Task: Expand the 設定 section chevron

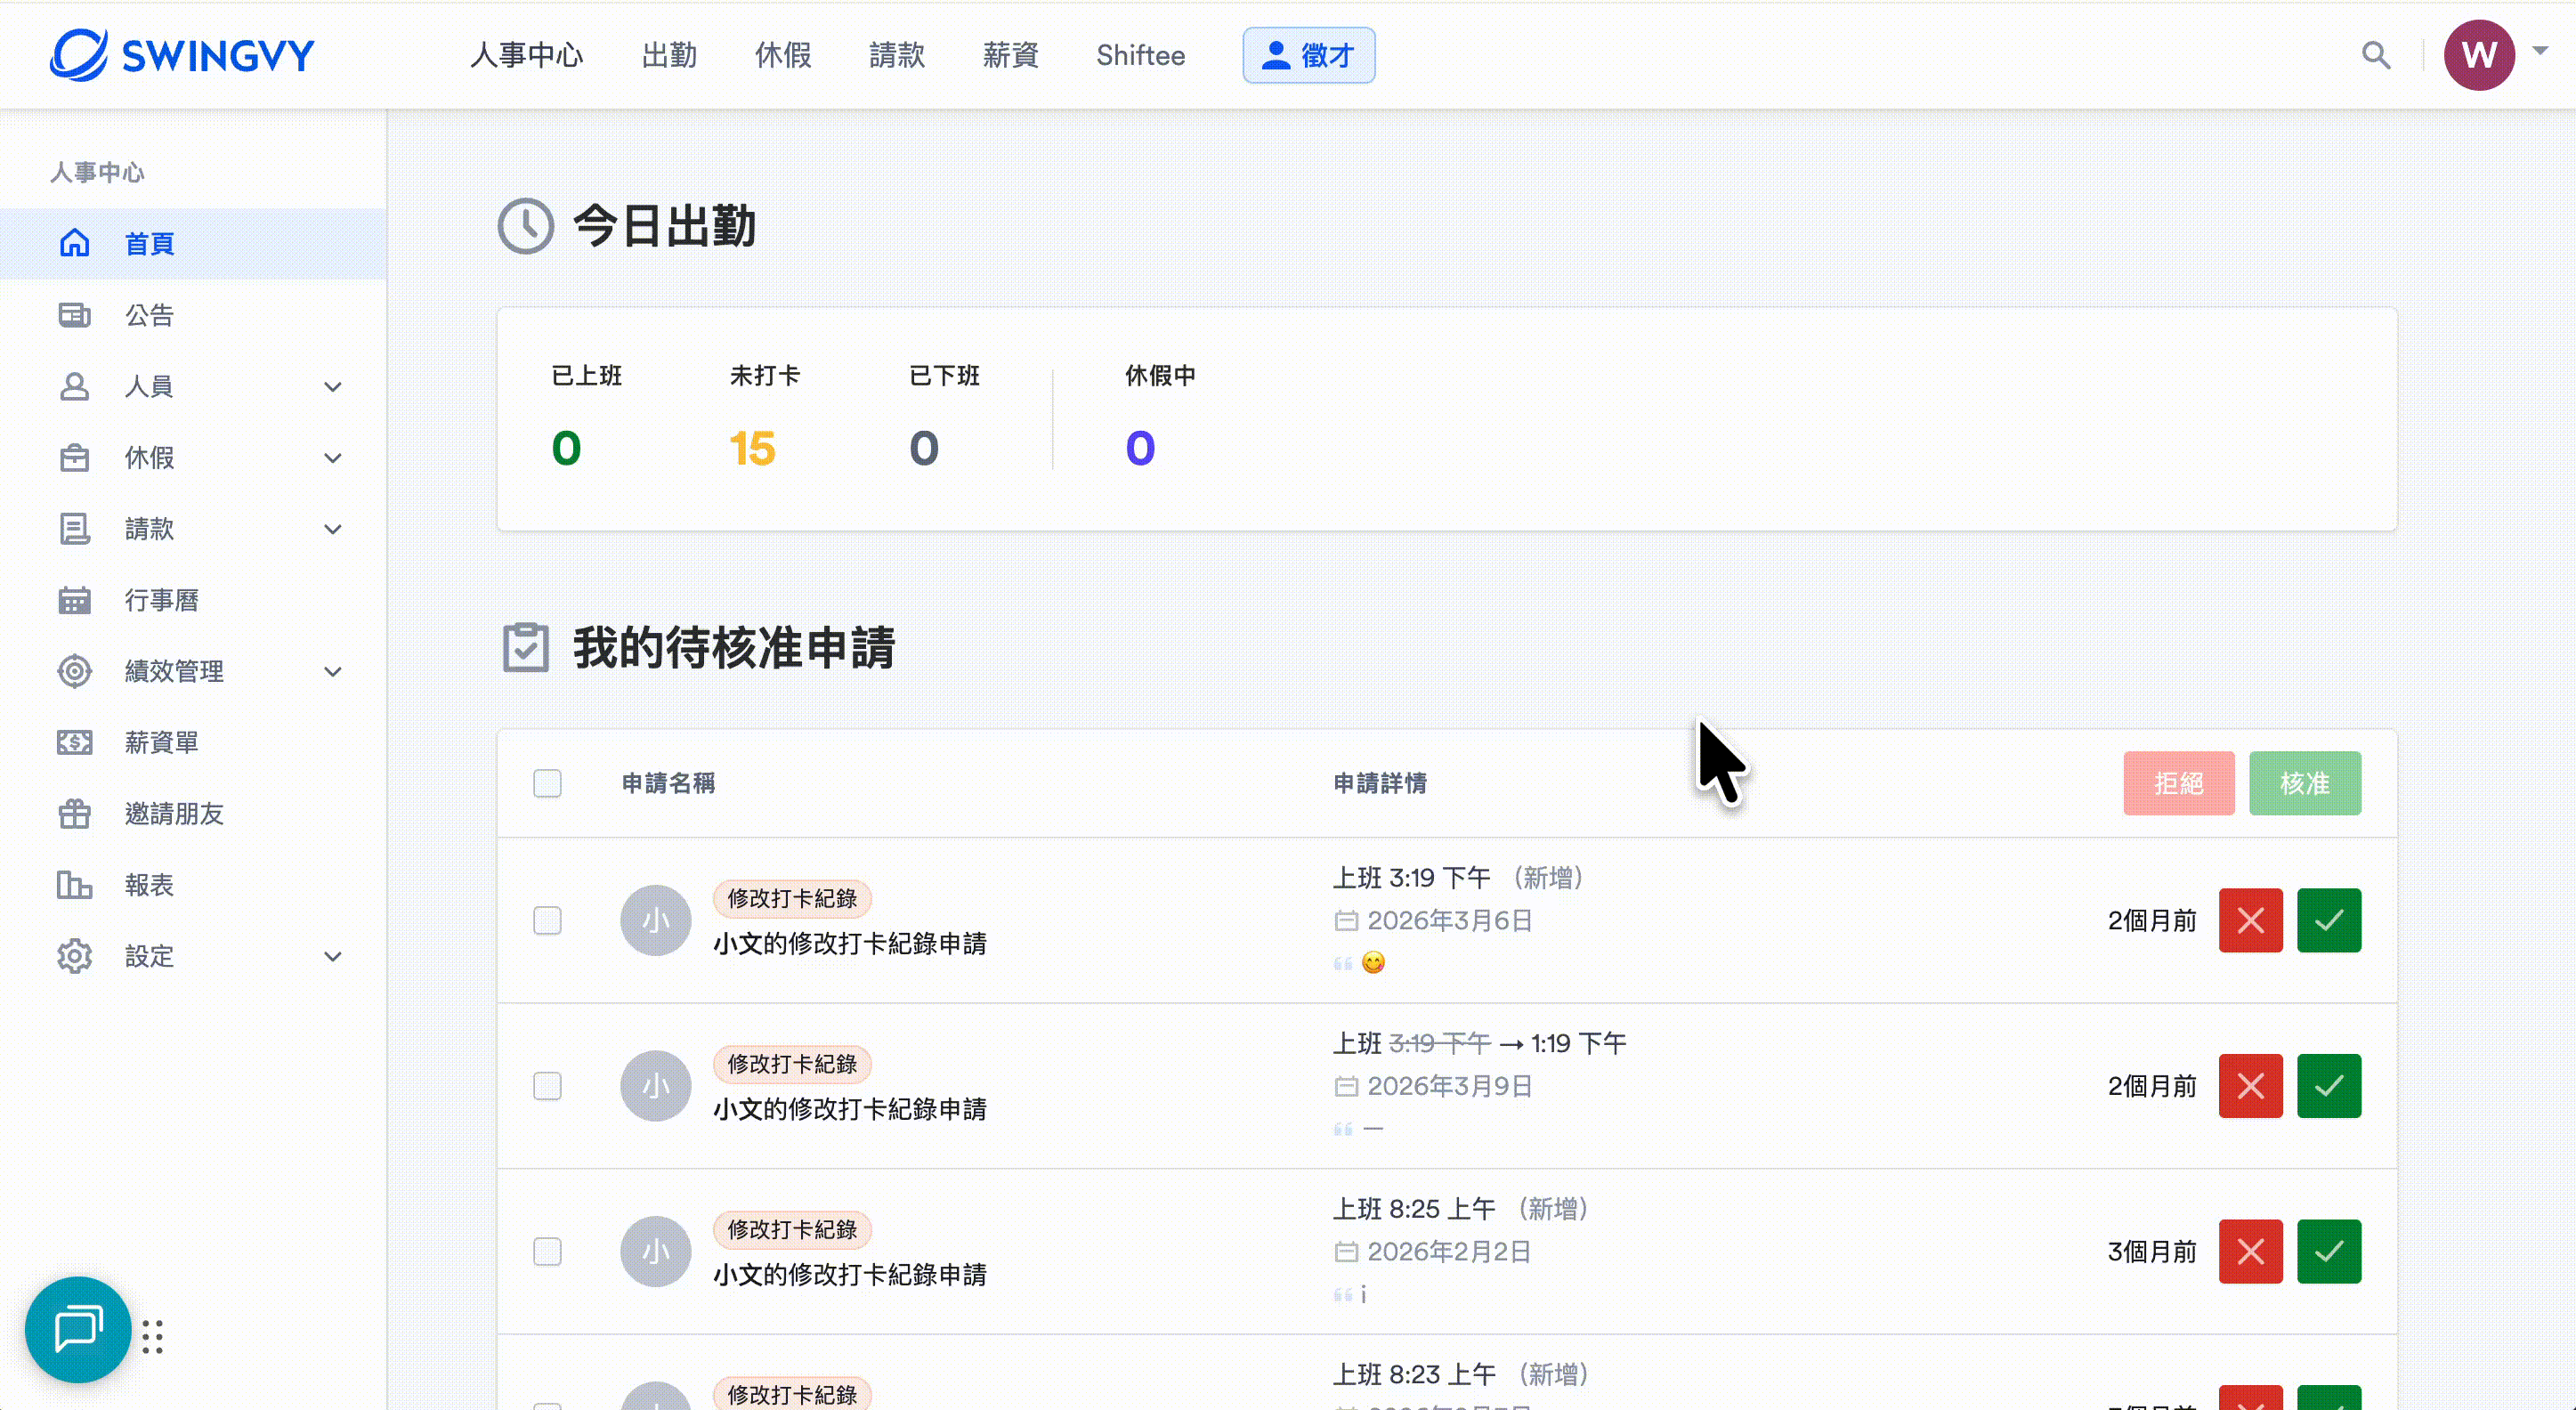Action: pos(333,957)
